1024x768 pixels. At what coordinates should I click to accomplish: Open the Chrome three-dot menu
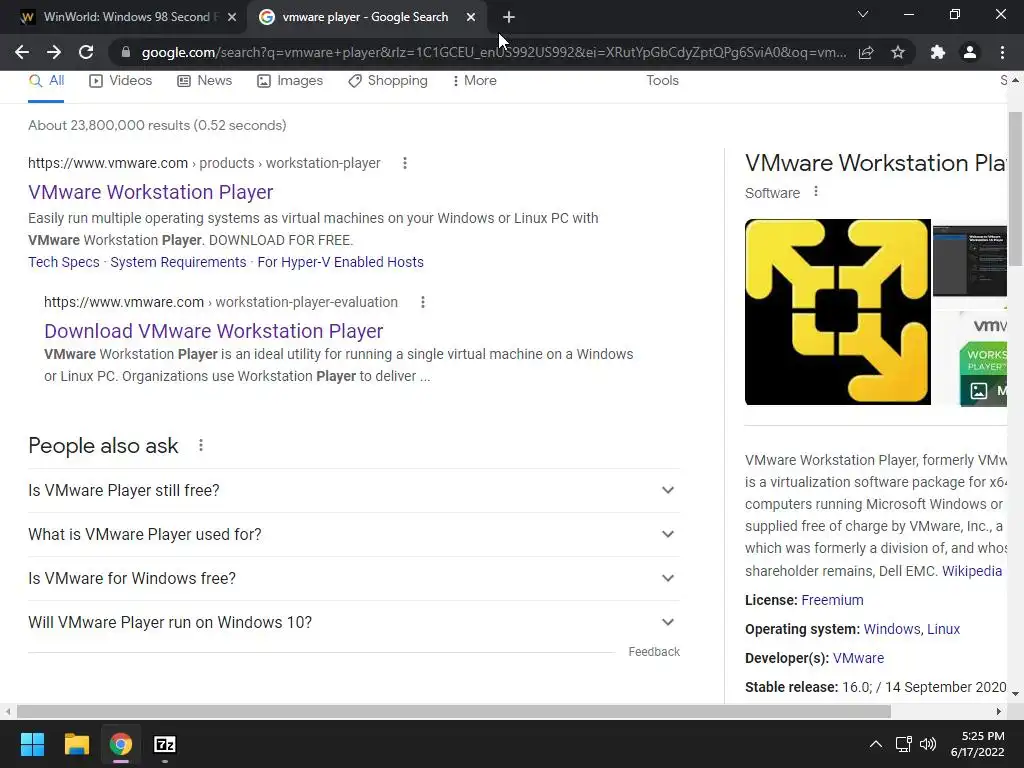[1002, 52]
